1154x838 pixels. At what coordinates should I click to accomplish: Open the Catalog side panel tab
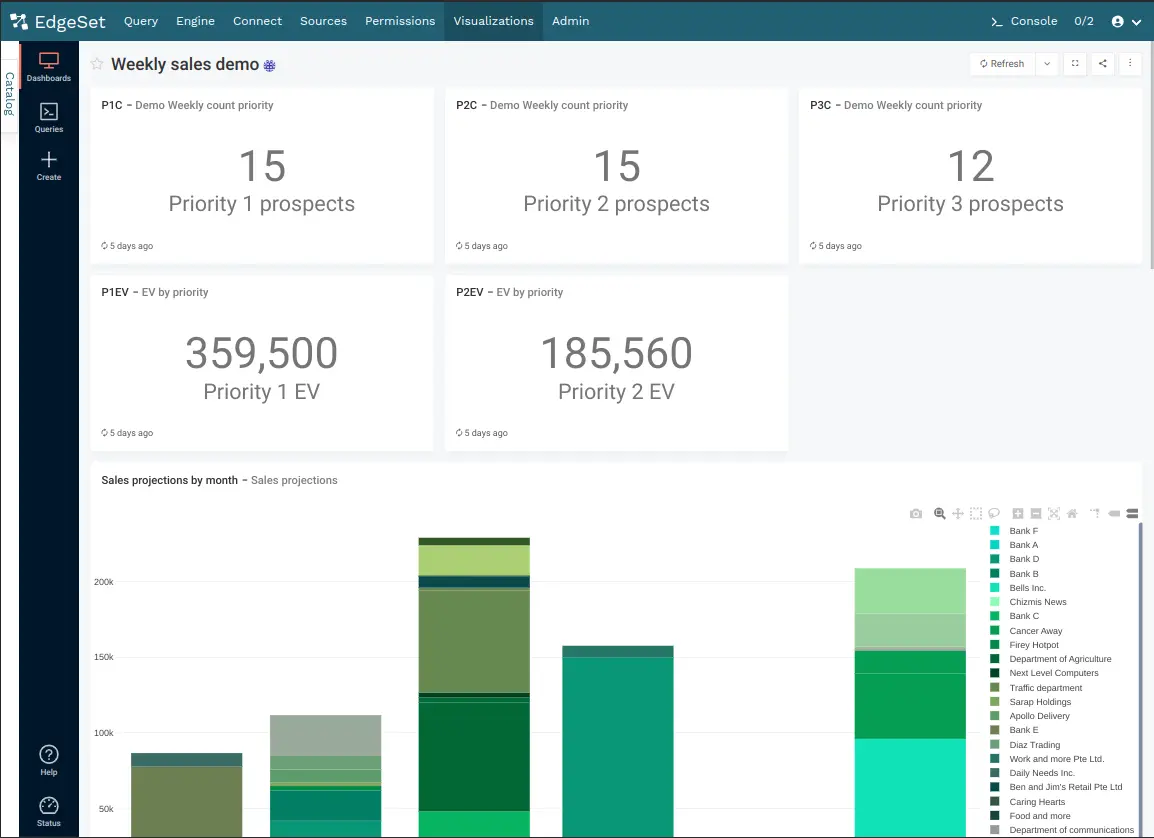coord(9,94)
